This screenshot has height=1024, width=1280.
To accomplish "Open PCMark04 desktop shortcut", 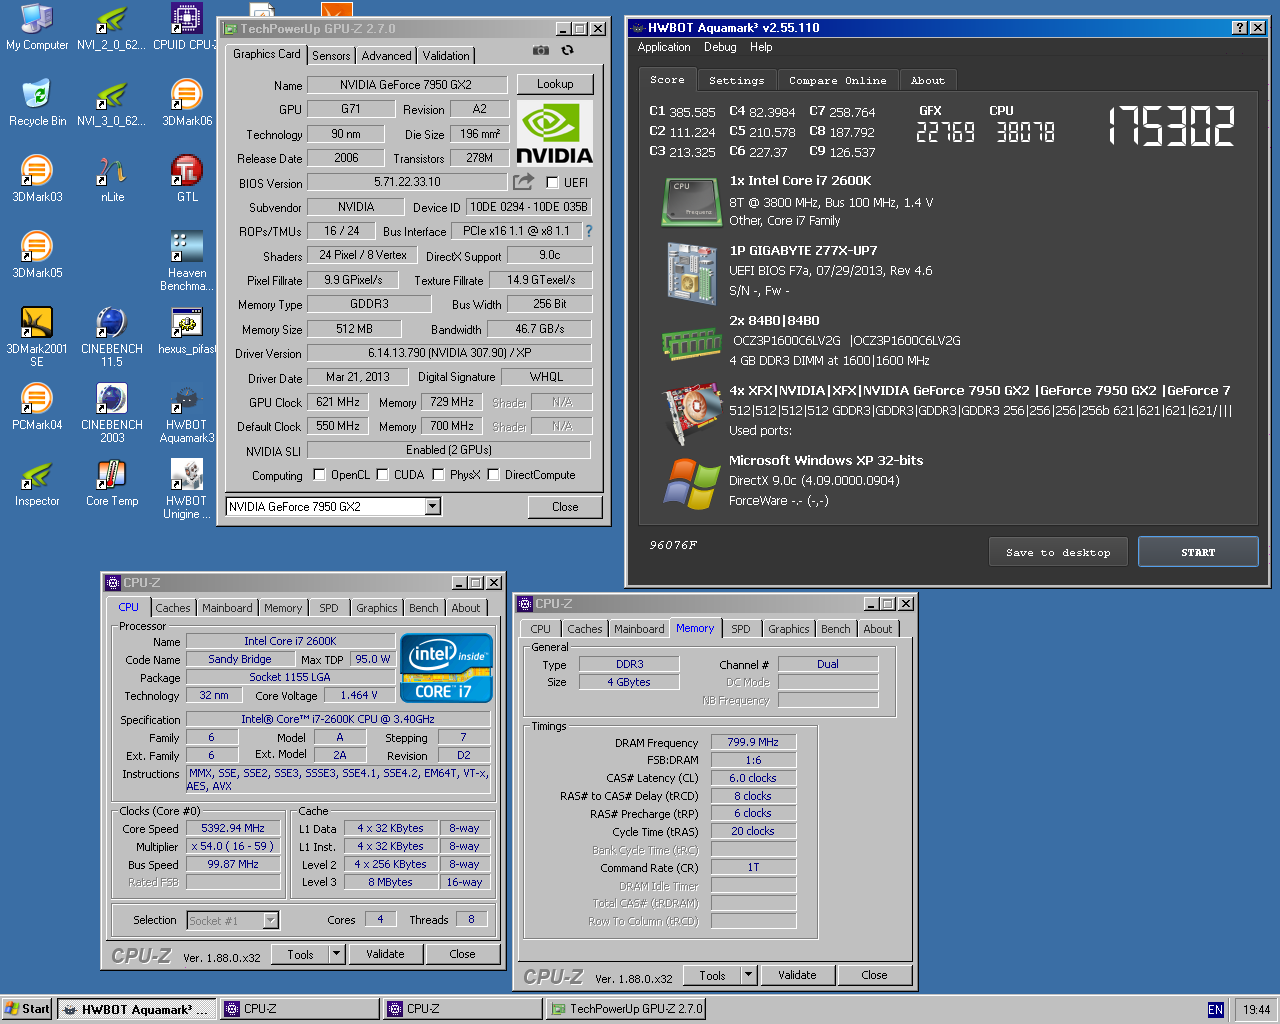I will 37,408.
